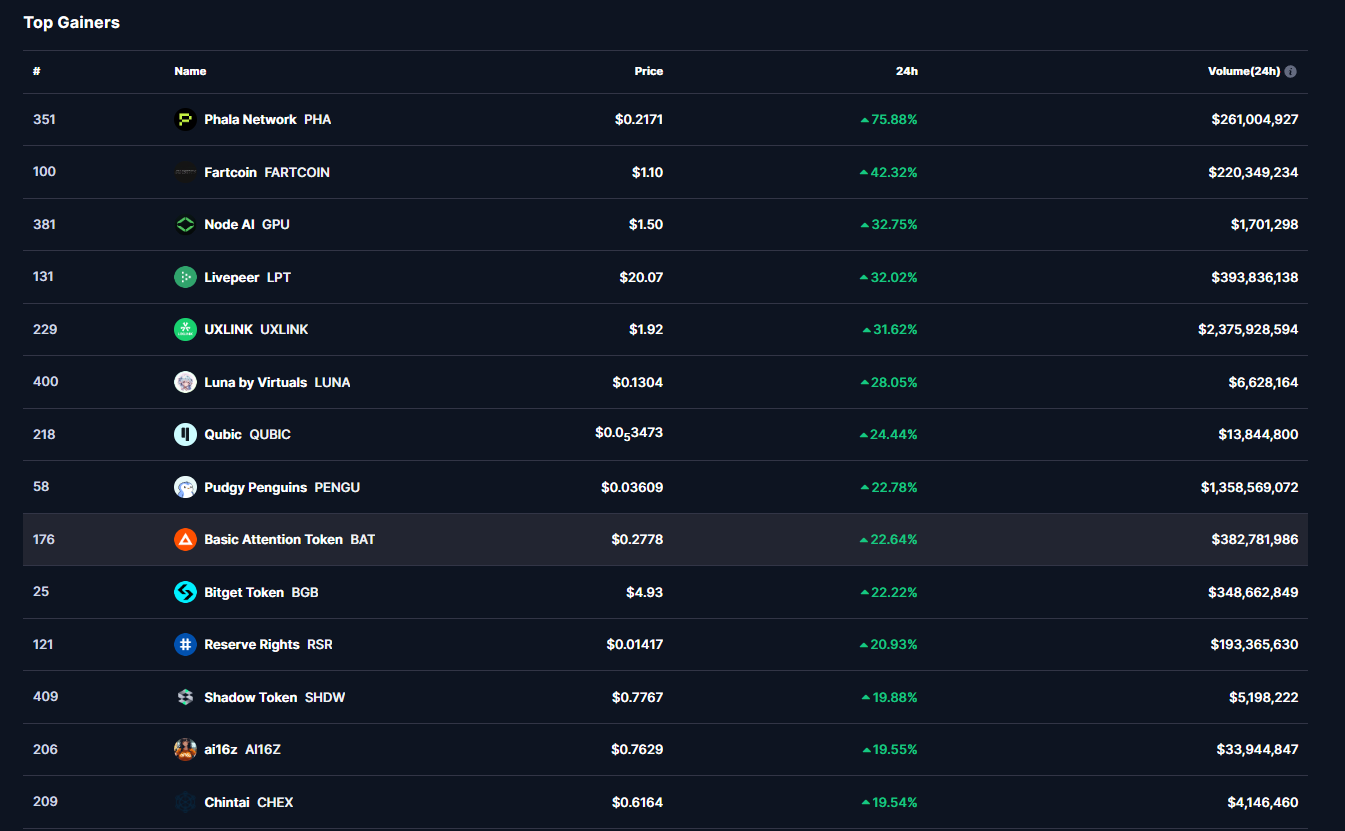
Task: Click the Node AI GPU logo icon
Action: point(185,225)
